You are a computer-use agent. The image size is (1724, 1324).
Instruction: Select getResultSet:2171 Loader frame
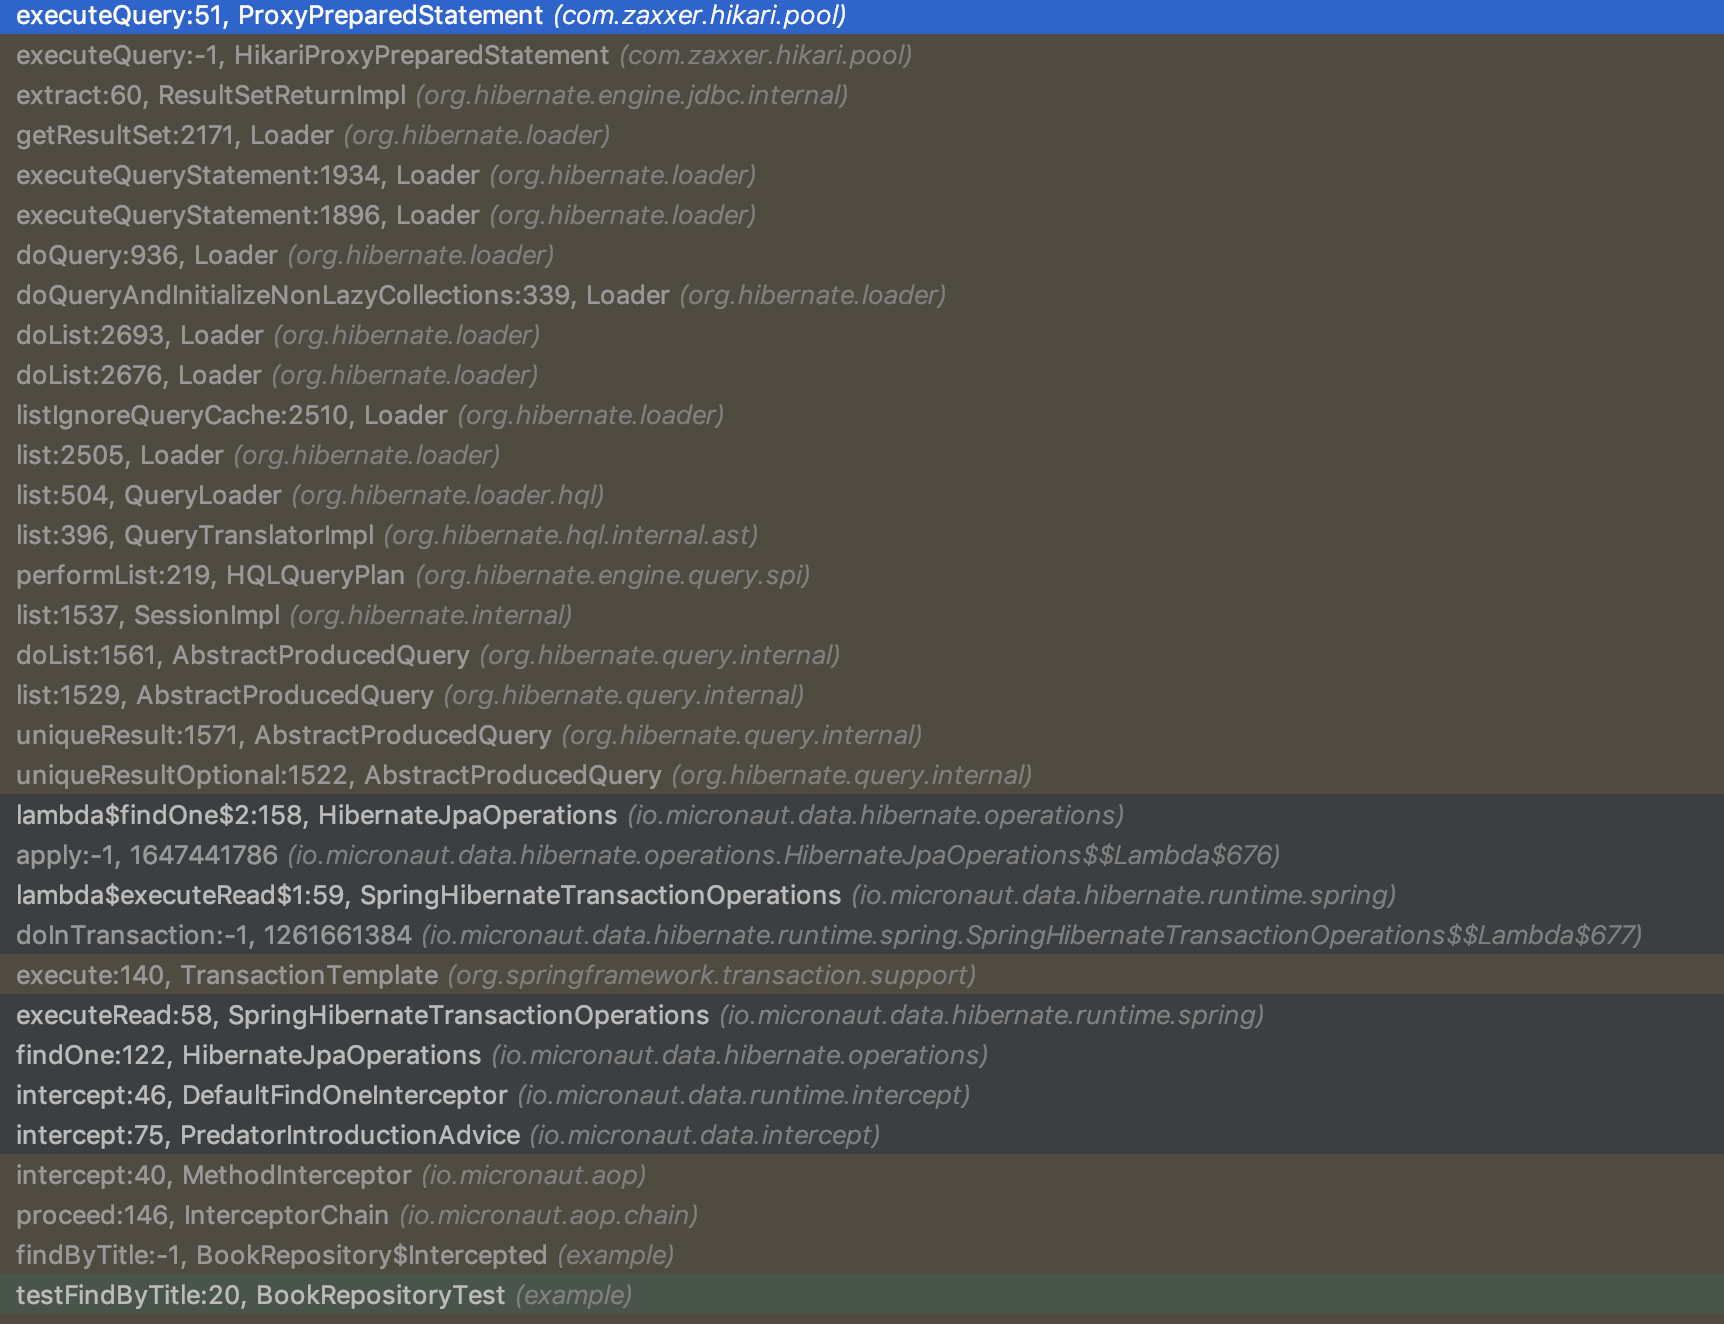862,135
